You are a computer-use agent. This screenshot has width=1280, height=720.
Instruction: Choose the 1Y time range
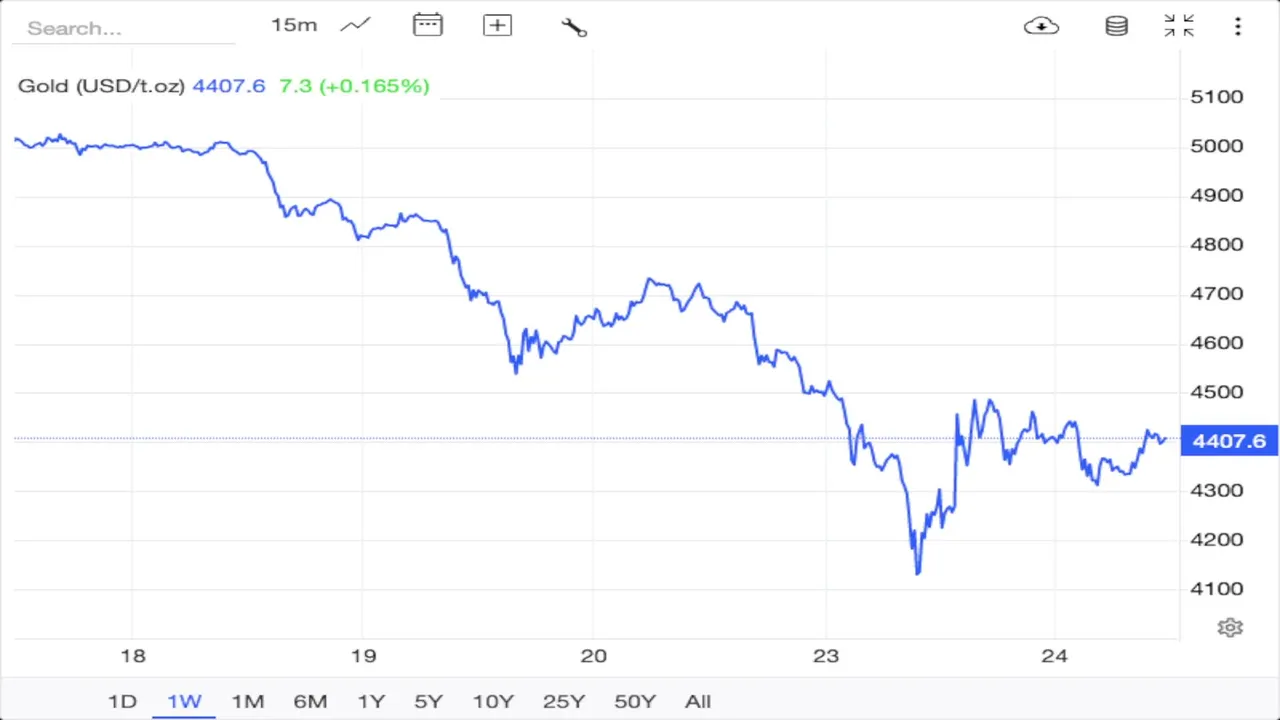[x=371, y=701]
